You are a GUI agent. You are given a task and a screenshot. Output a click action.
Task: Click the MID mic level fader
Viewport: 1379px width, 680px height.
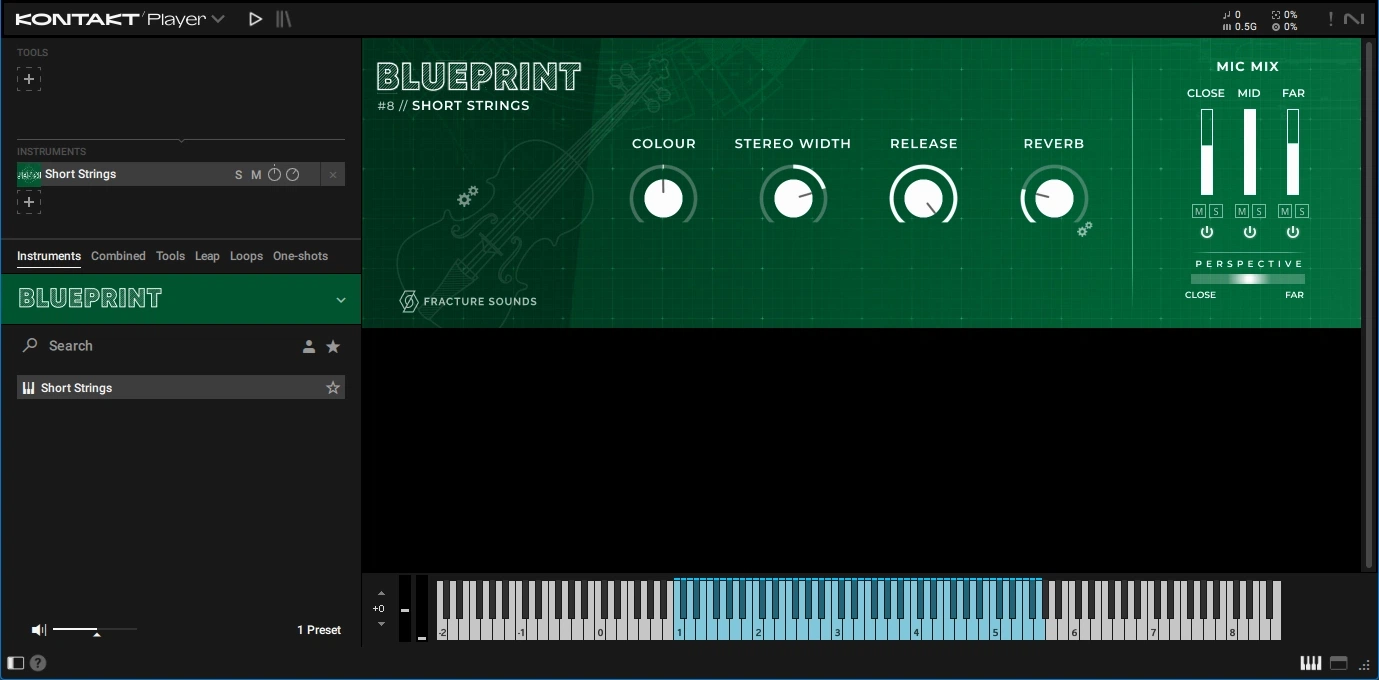pos(1250,152)
